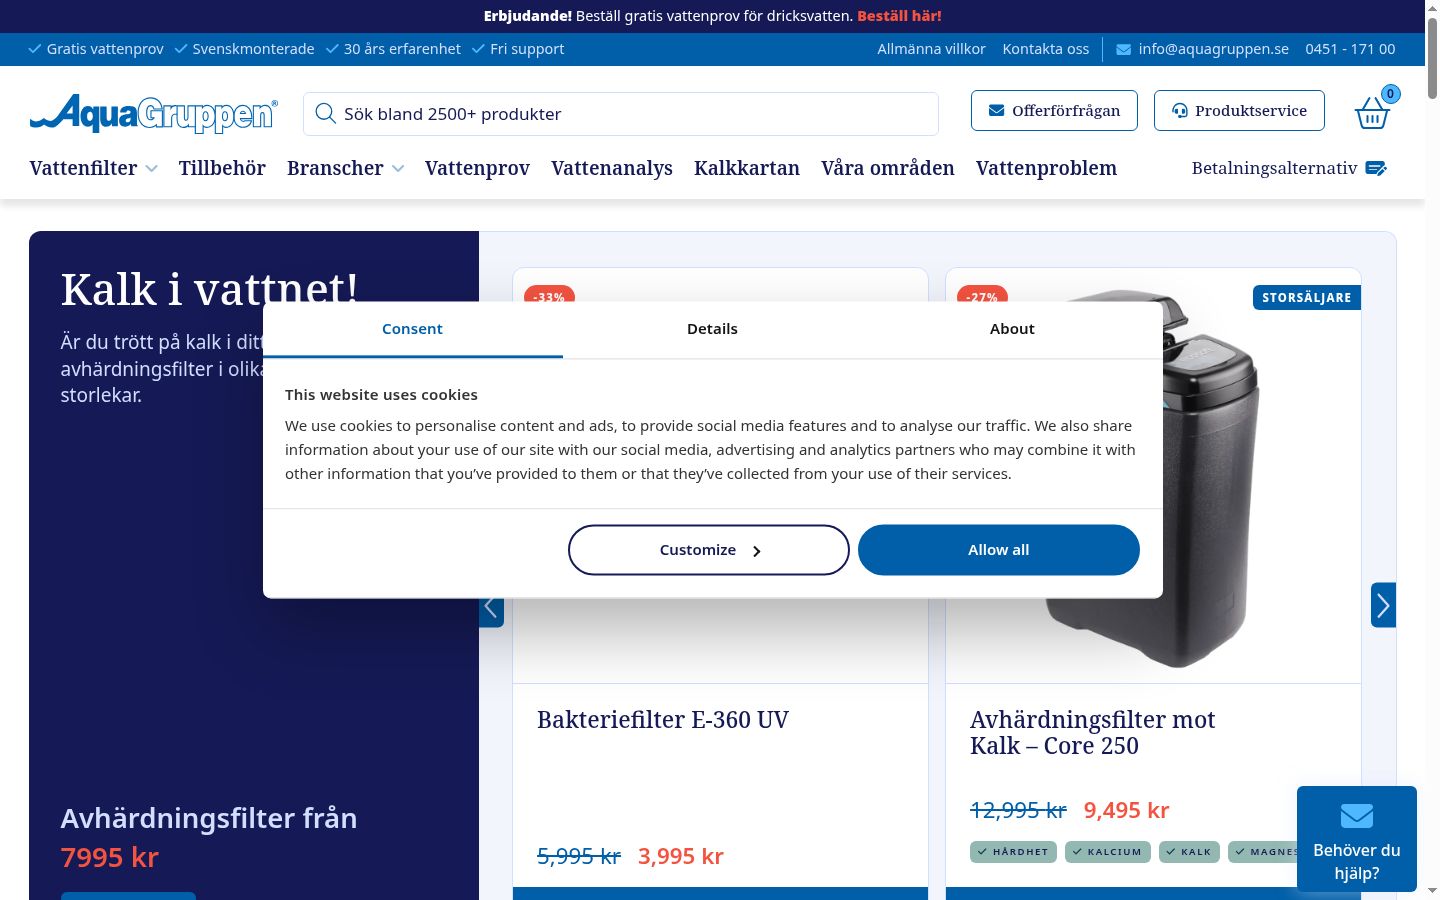The image size is (1440, 900).
Task: Click the KALCIUM tag
Action: (x=1107, y=852)
